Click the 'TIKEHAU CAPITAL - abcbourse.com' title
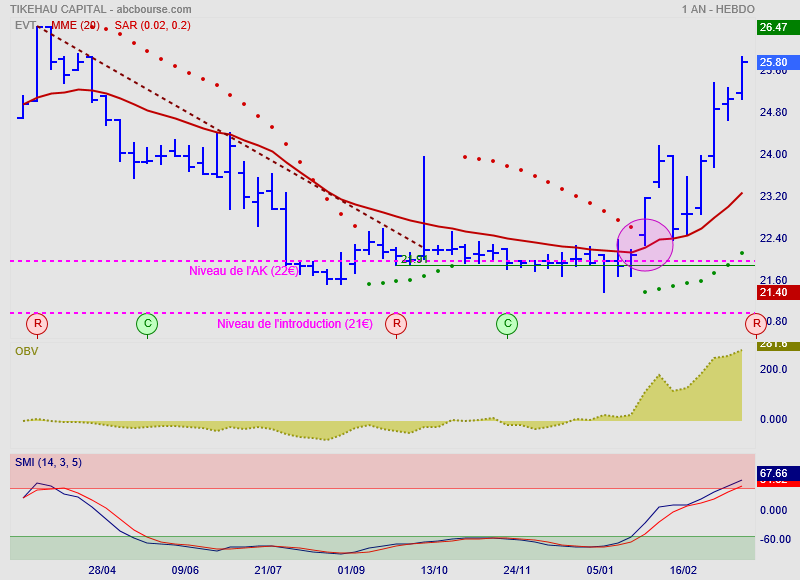The image size is (800, 580). pos(101,9)
